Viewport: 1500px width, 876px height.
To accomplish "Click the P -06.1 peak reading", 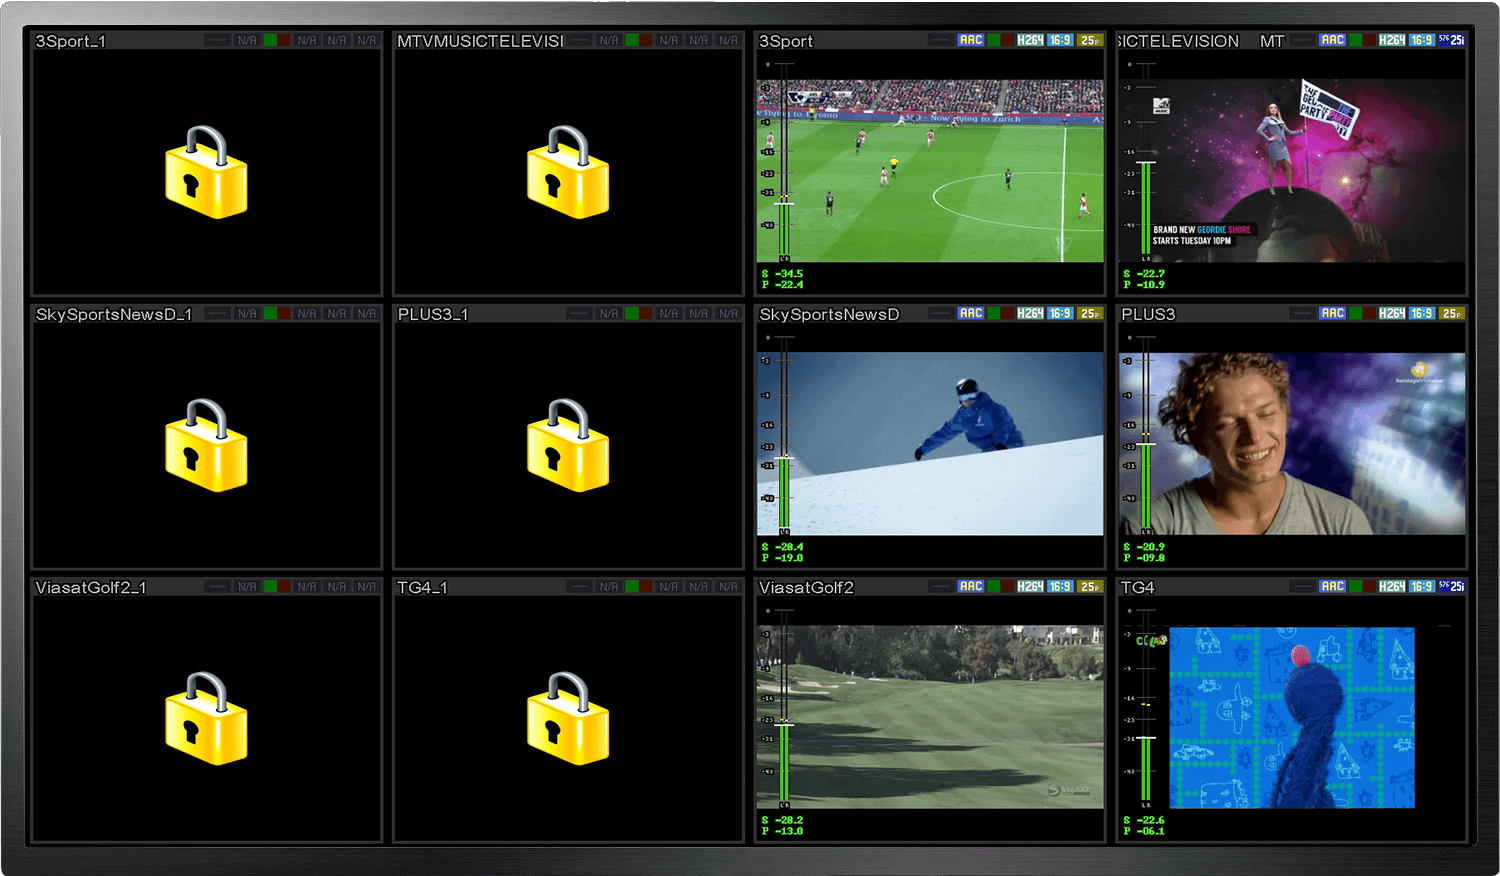I will pyautogui.click(x=1144, y=831).
